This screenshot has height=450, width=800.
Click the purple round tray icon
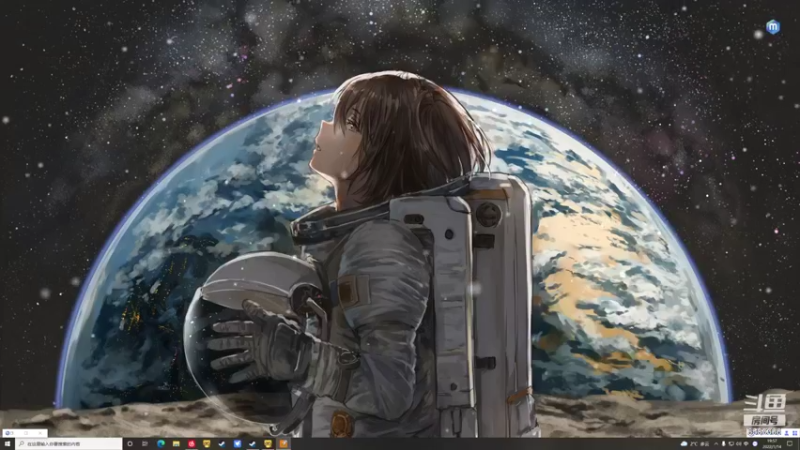[755, 444]
